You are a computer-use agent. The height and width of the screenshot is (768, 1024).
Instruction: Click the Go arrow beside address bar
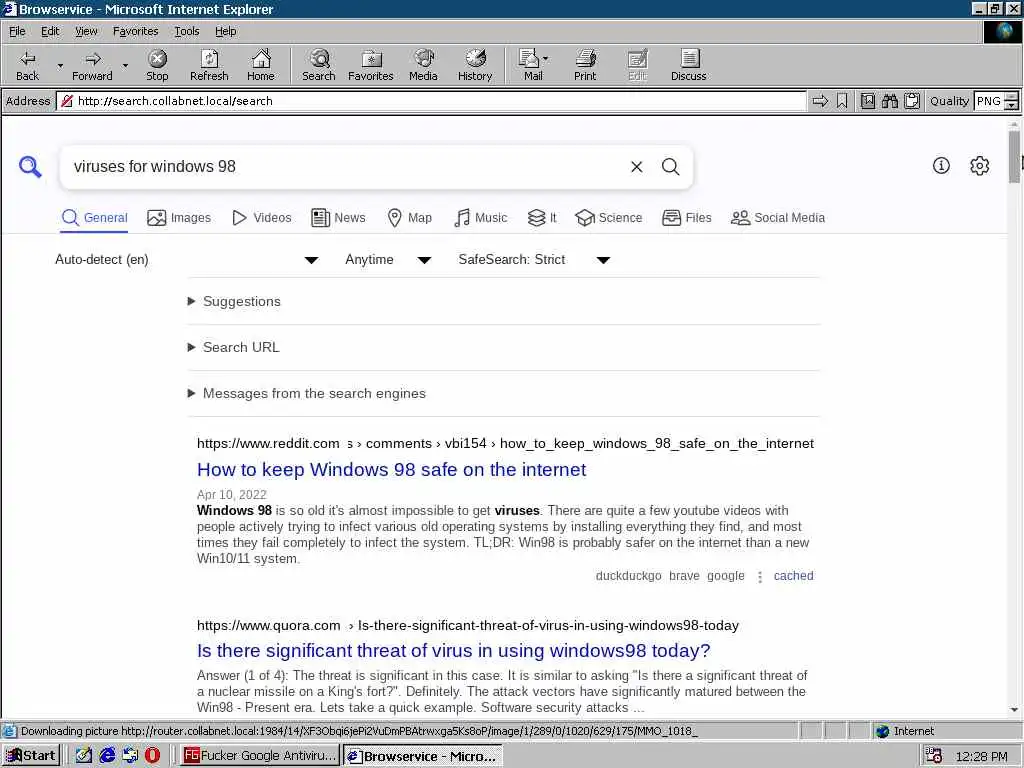[x=820, y=101]
